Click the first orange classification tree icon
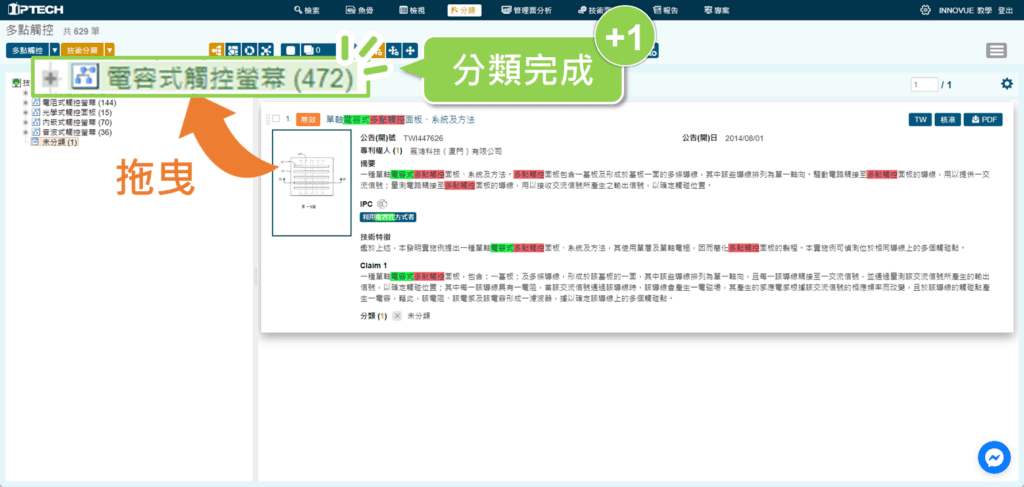 [217, 50]
